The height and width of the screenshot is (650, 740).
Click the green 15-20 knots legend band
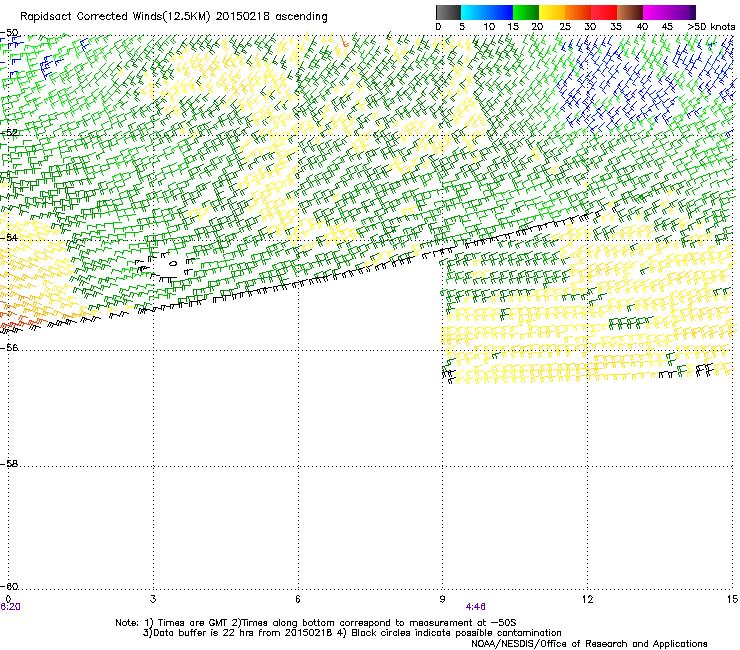pyautogui.click(x=526, y=12)
